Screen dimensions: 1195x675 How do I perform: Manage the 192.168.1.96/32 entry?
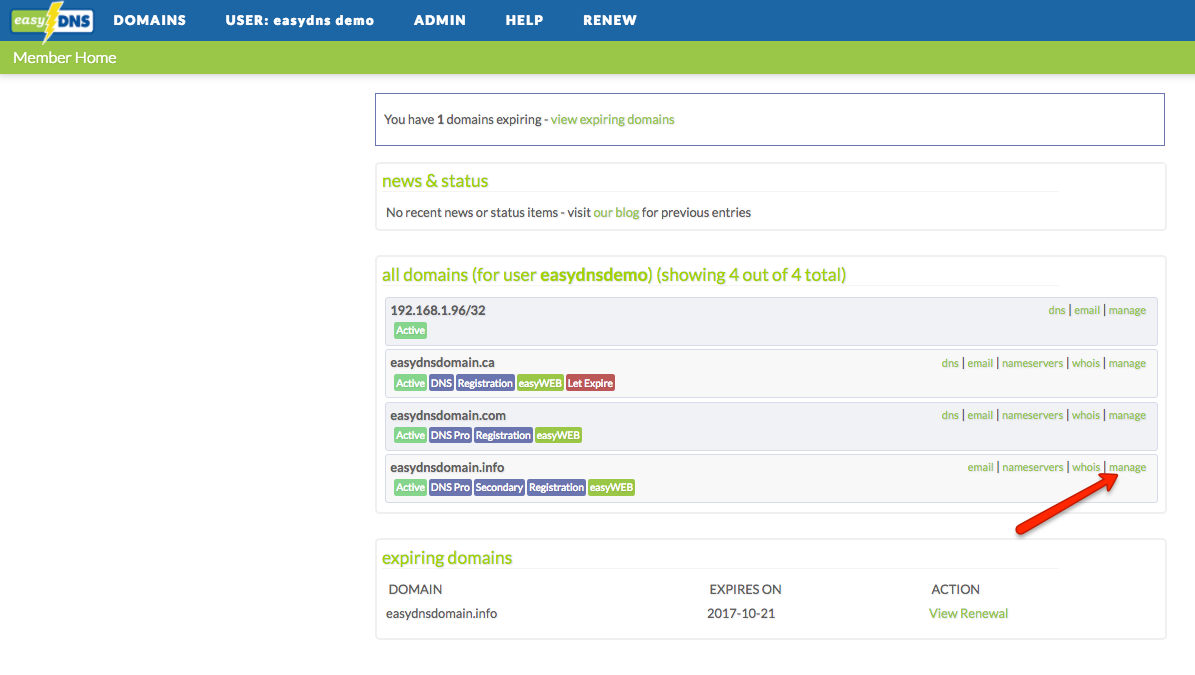pyautogui.click(x=1127, y=310)
